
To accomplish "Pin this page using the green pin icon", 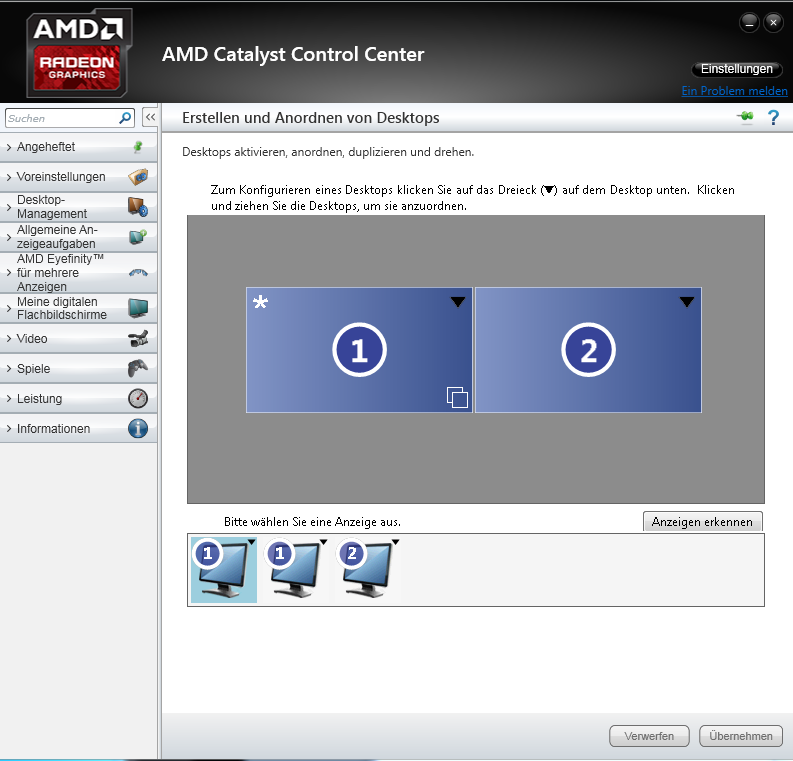I will pyautogui.click(x=745, y=117).
